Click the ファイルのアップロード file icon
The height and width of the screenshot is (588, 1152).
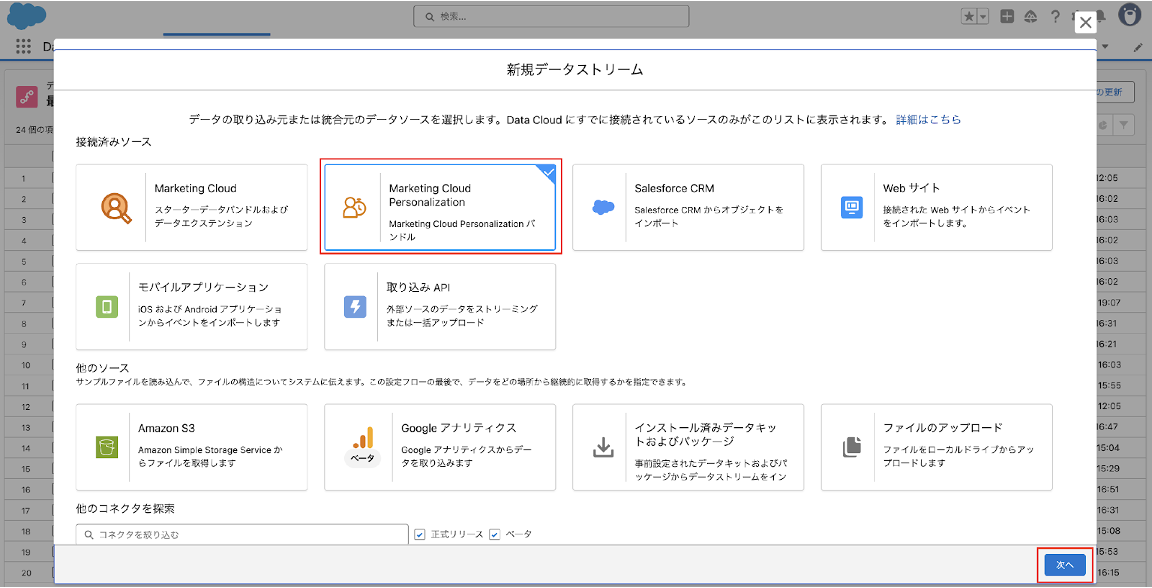pos(852,447)
